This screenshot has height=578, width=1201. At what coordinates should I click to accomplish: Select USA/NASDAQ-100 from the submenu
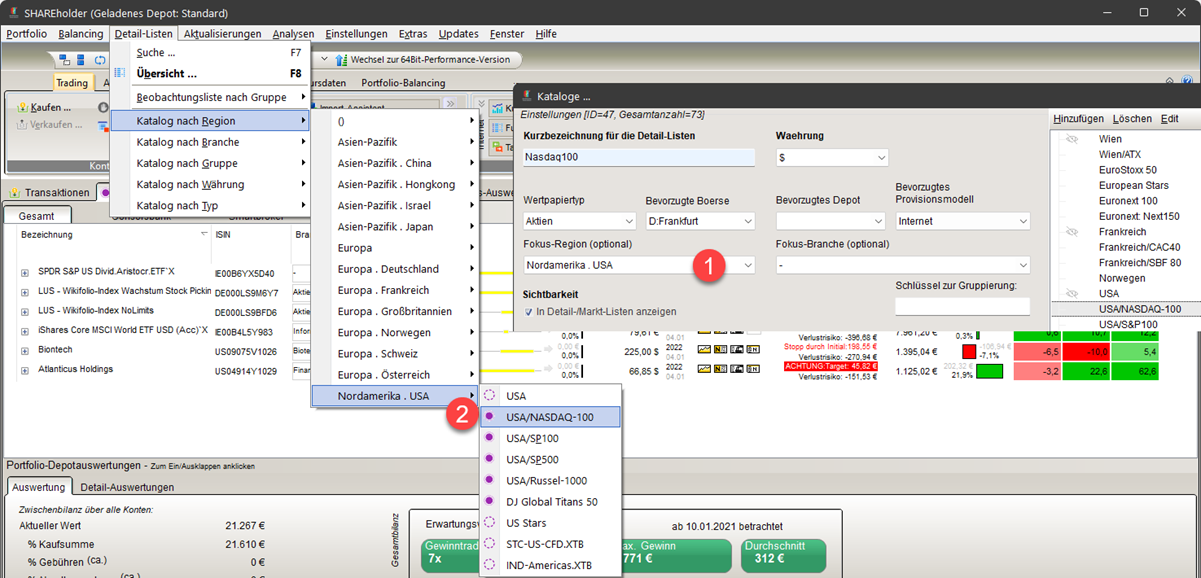click(550, 417)
